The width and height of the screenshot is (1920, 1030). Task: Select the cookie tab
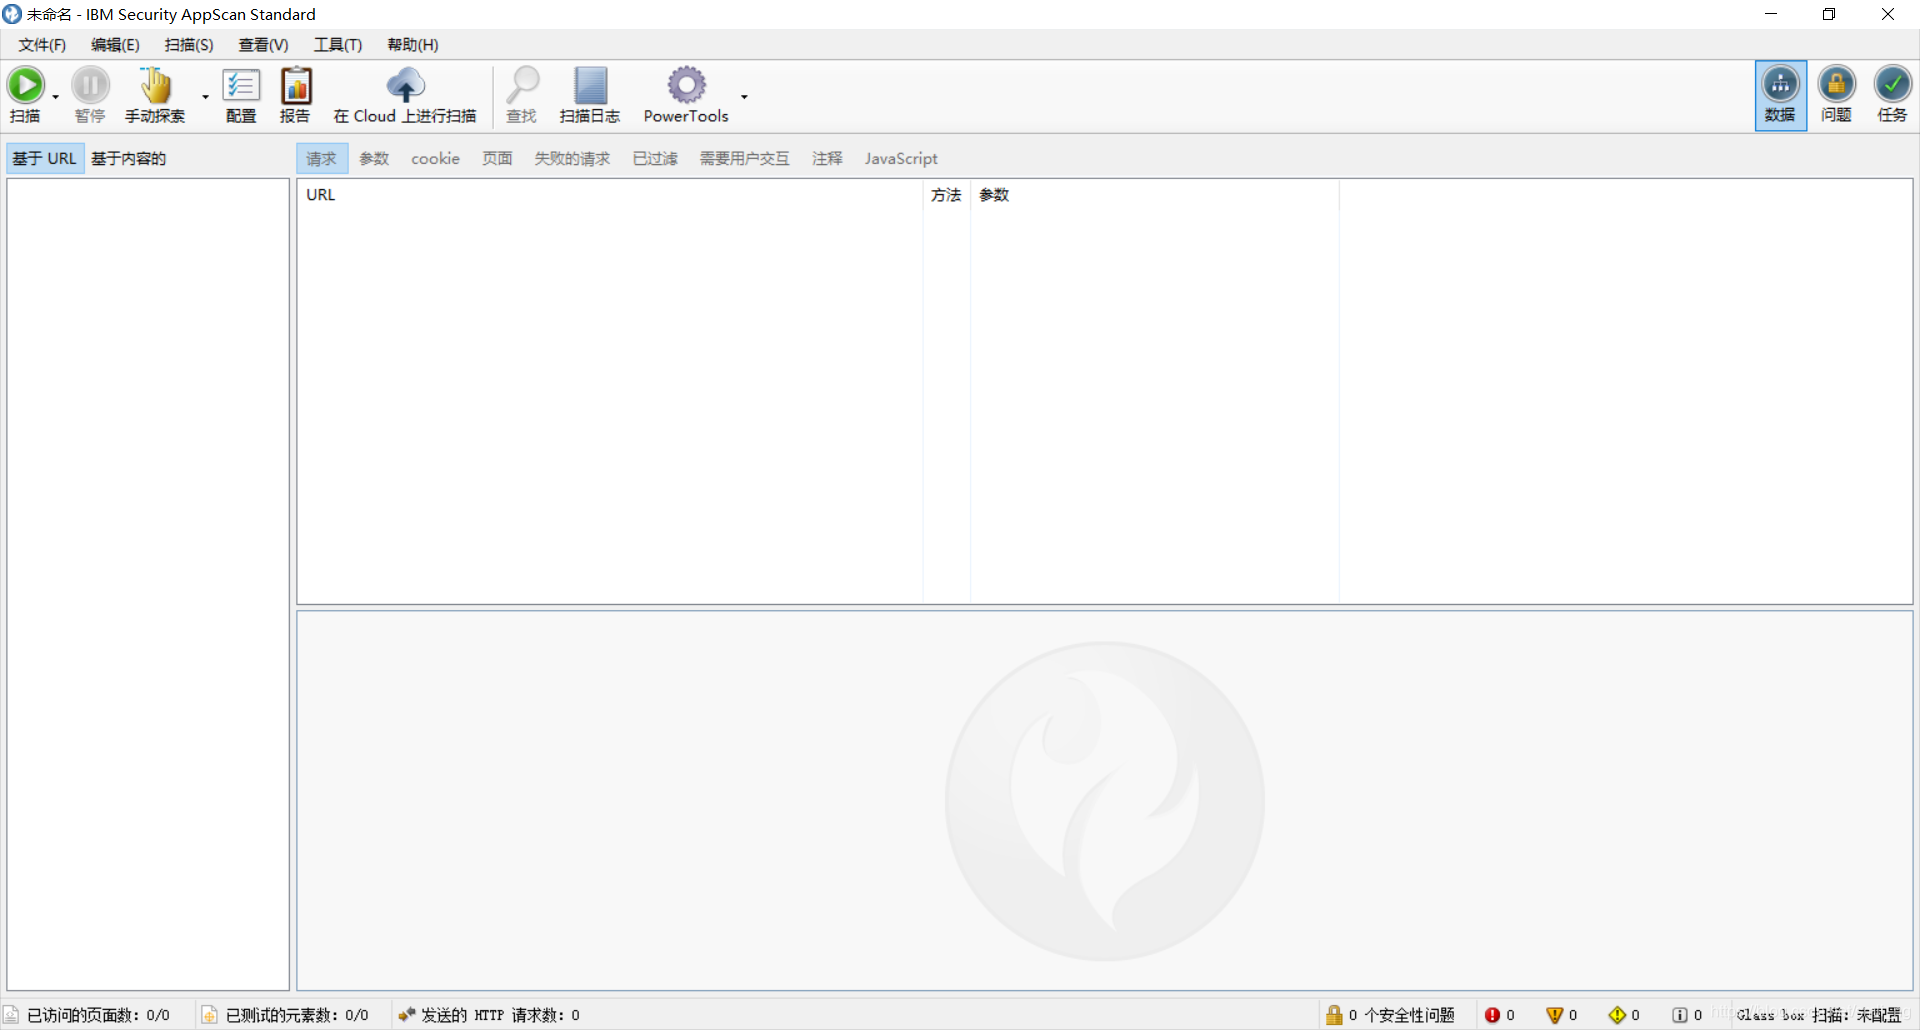436,158
